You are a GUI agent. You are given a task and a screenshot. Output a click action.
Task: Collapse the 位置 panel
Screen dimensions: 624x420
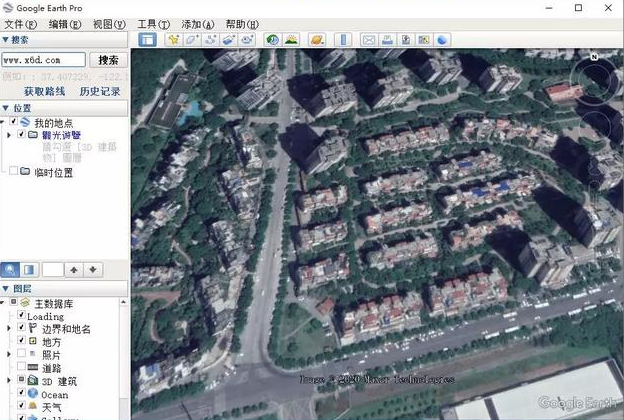(5, 108)
